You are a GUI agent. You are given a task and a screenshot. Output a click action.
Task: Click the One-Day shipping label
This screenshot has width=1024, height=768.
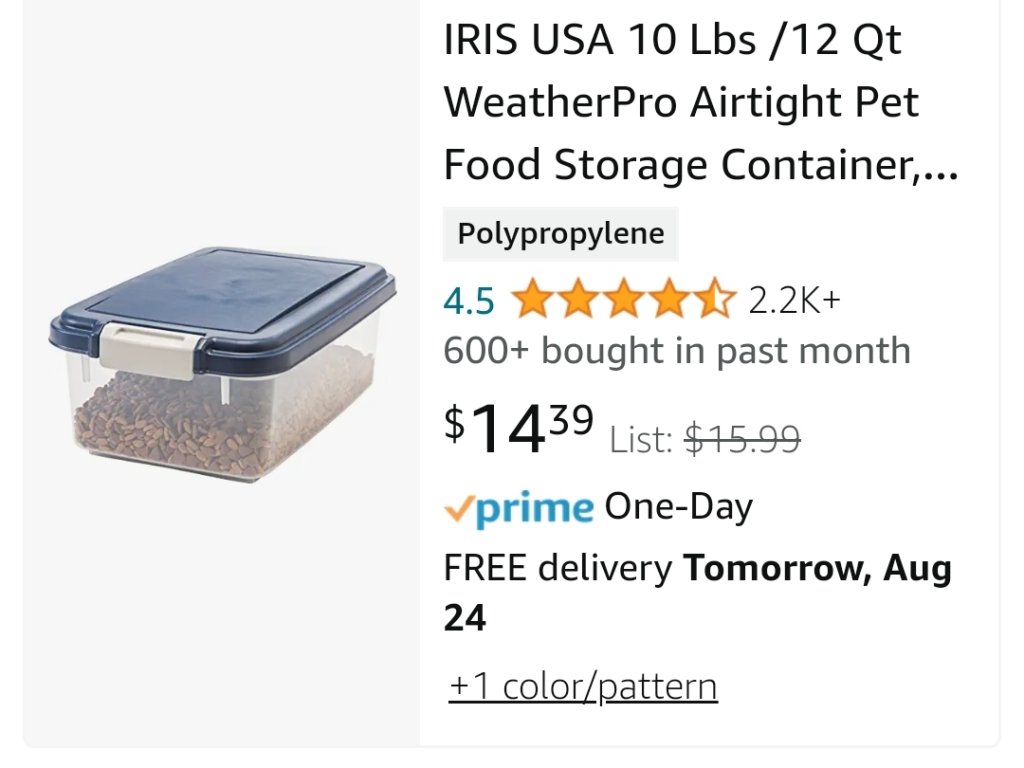pos(678,507)
